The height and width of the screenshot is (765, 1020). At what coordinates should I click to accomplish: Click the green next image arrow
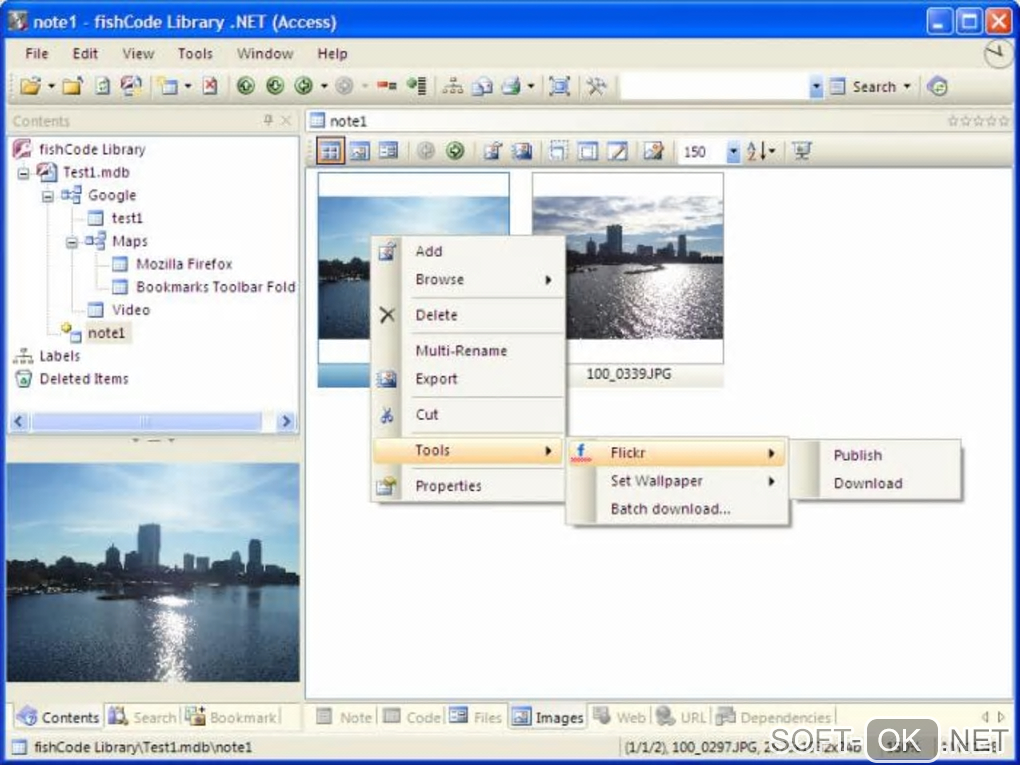pyautogui.click(x=455, y=151)
